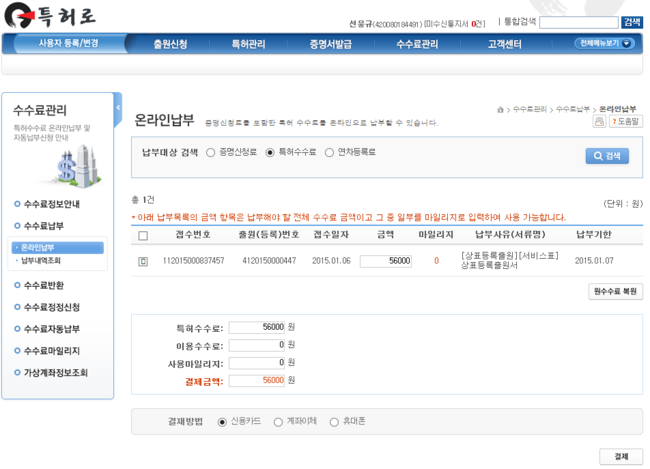Click the 원수수료 복원 button
The image size is (650, 469).
point(615,292)
